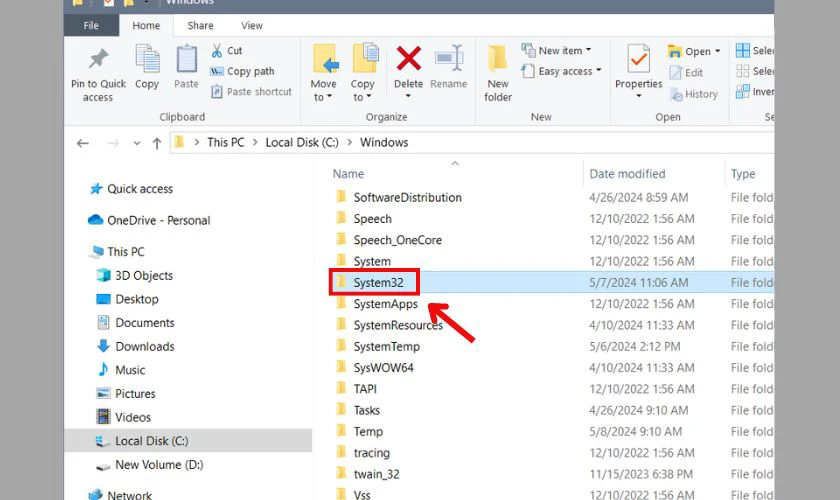Viewport: 840px width, 500px height.
Task: Expand breadcrumb chevron after Local Disk (C:)
Action: 349,143
